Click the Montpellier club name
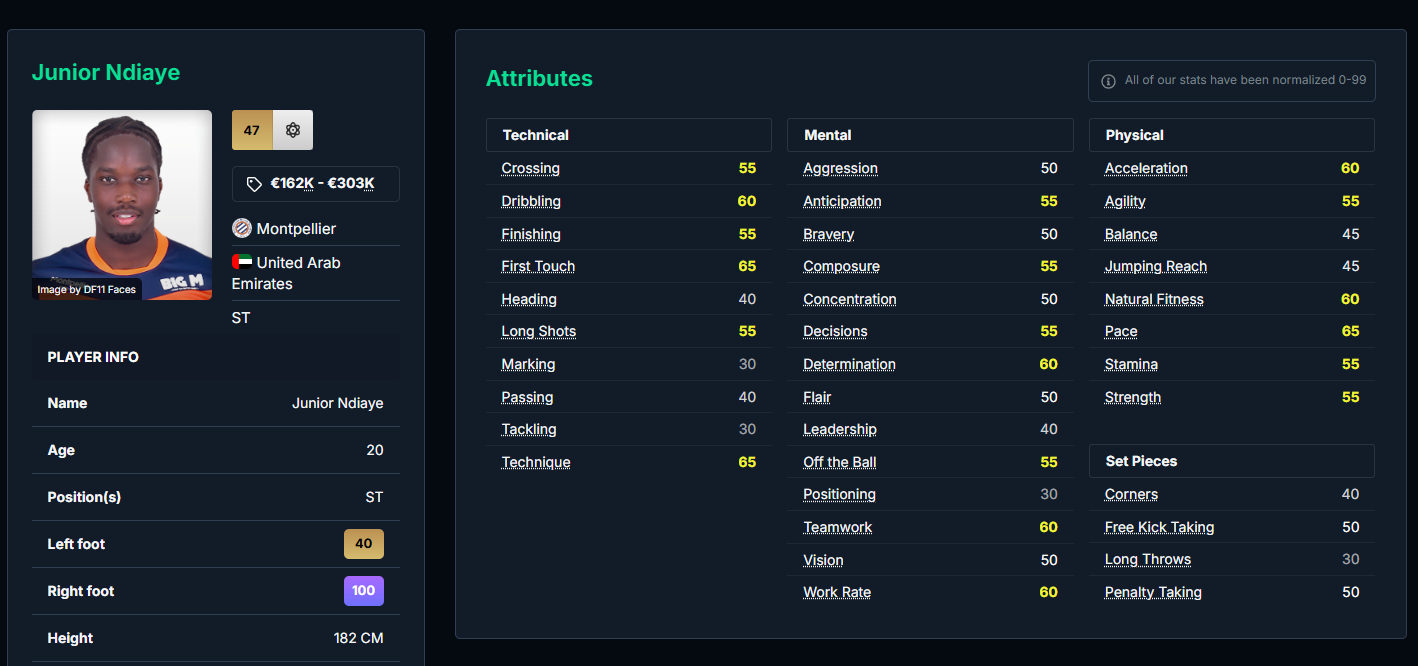 tap(296, 229)
